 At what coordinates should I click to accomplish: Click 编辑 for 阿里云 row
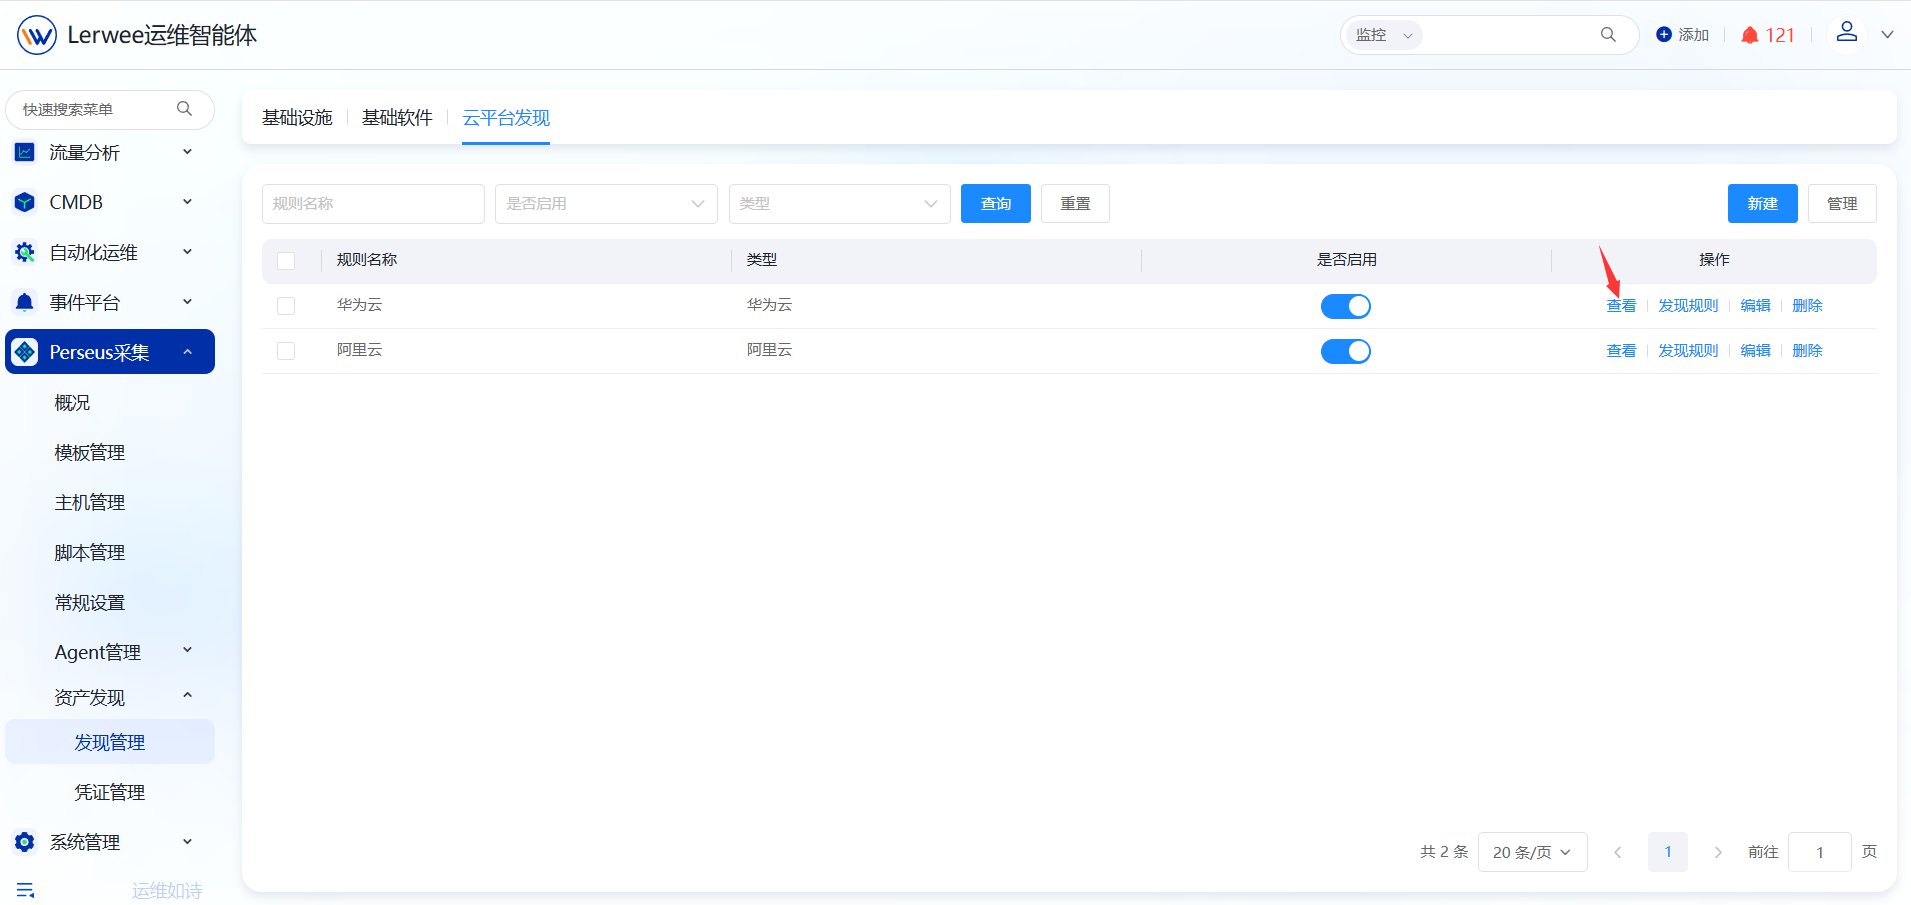1755,351
